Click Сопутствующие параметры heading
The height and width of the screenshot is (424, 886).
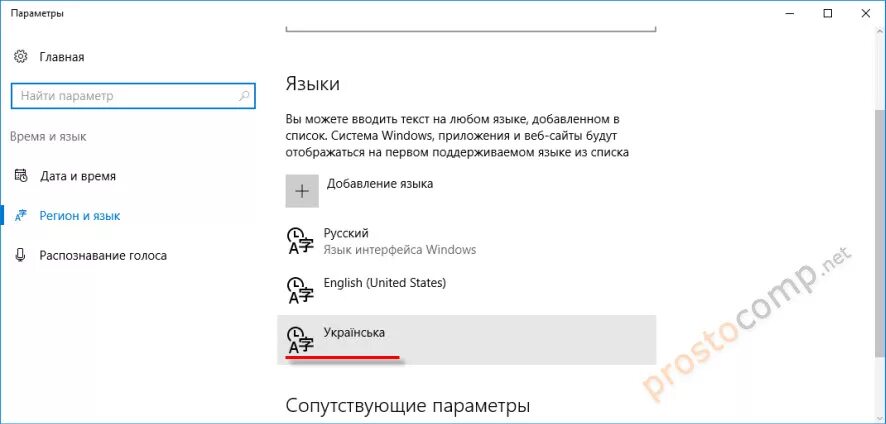pyautogui.click(x=408, y=406)
